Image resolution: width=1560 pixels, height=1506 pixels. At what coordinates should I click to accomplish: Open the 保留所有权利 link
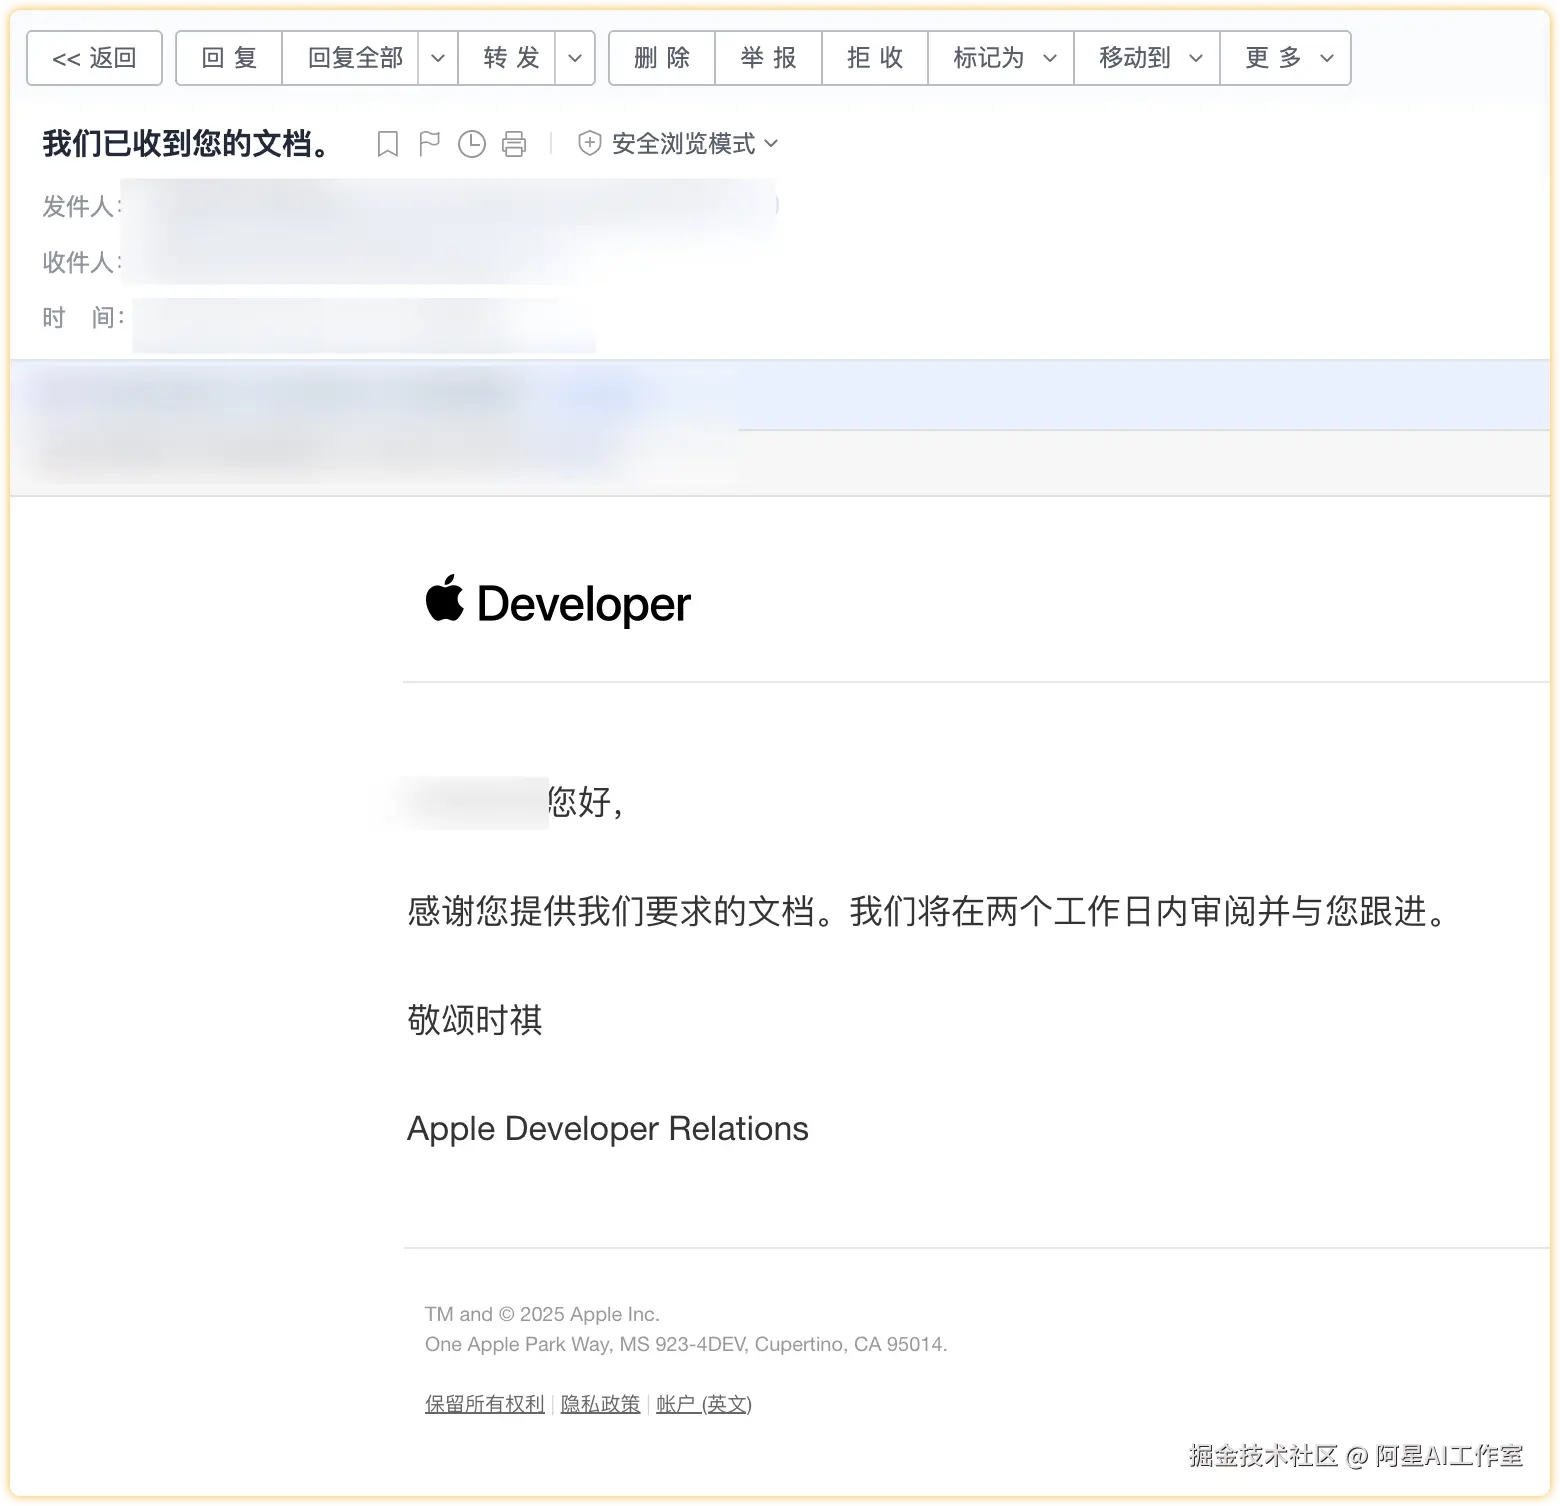point(485,1404)
